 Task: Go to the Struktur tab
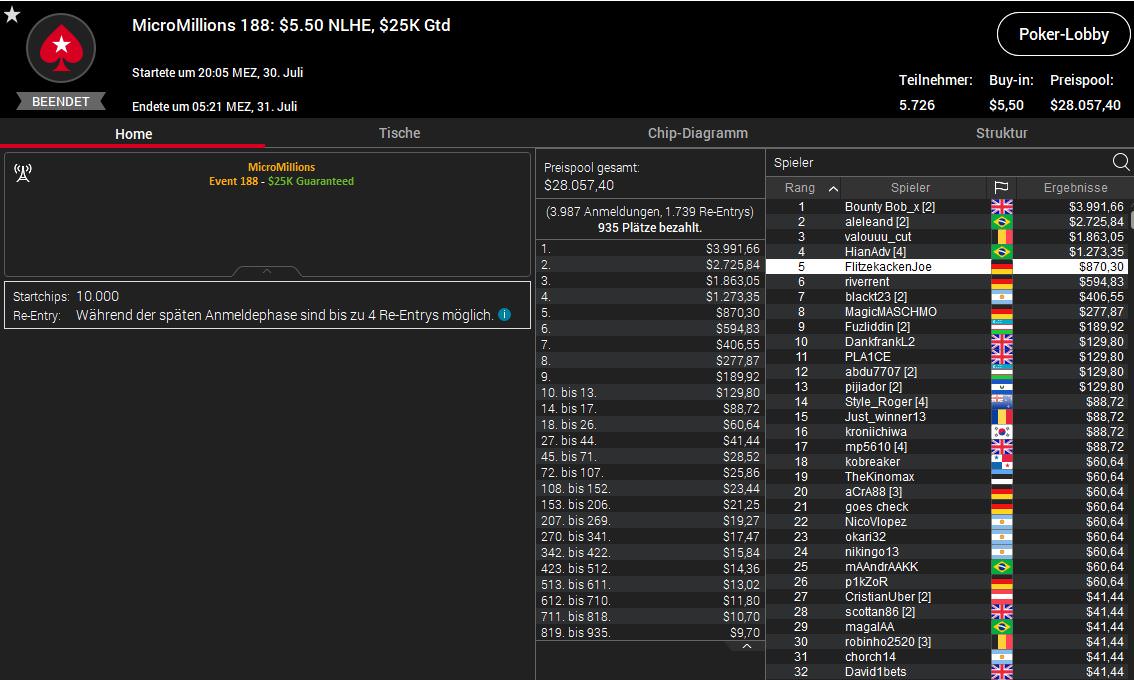(x=1001, y=133)
